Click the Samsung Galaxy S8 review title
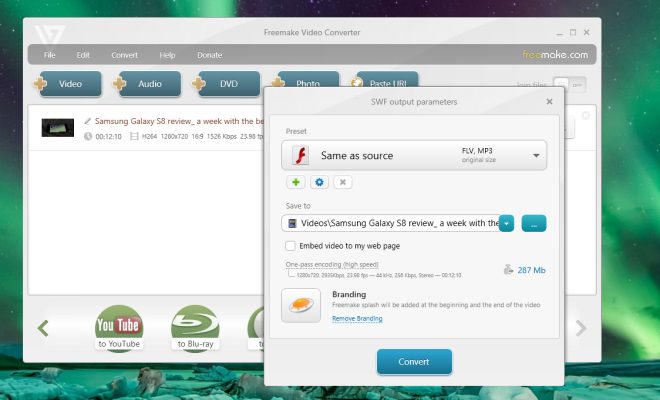This screenshot has width=660, height=400. tap(179, 121)
